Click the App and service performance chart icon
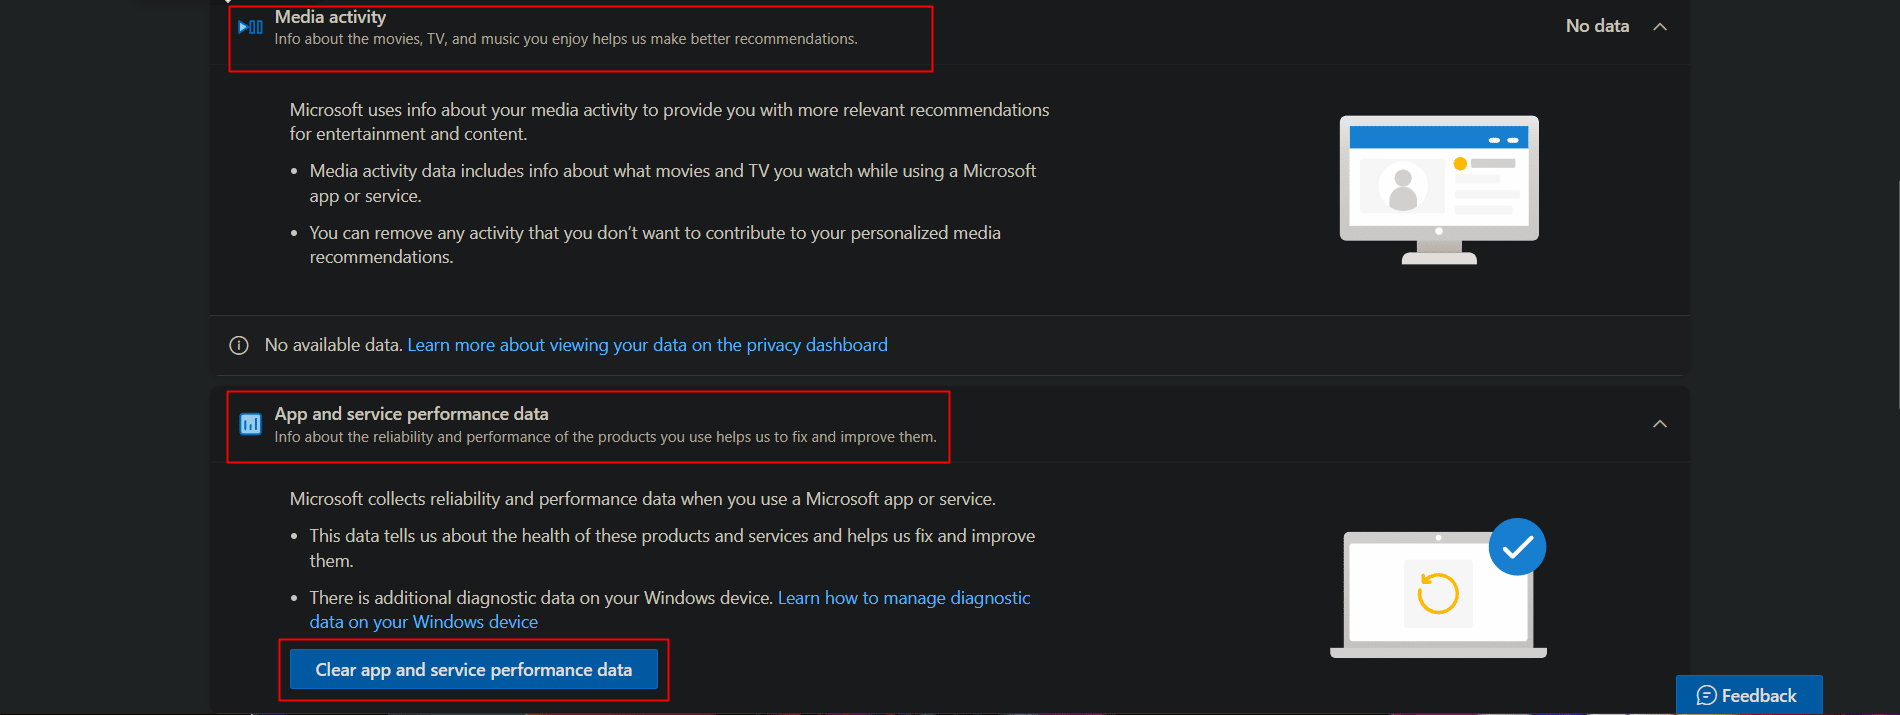The image size is (1900, 715). point(250,424)
